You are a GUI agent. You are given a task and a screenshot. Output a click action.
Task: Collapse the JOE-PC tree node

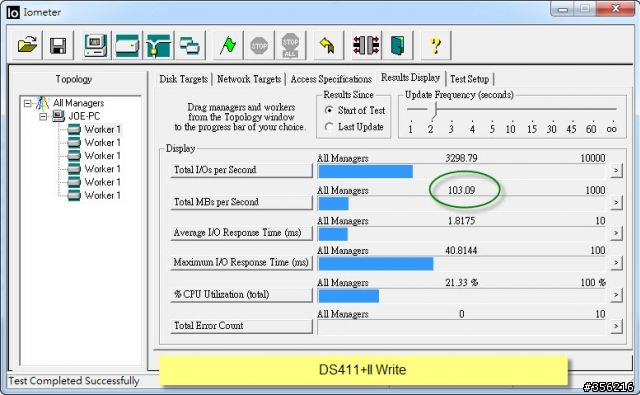click(x=43, y=117)
